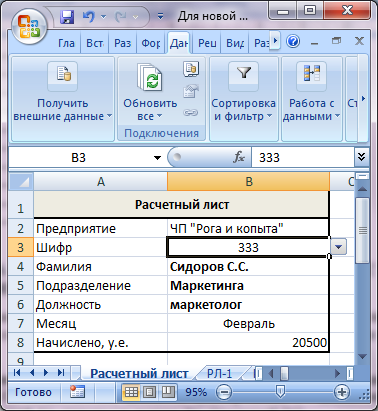Open Получить внешние данные menu

(62, 99)
